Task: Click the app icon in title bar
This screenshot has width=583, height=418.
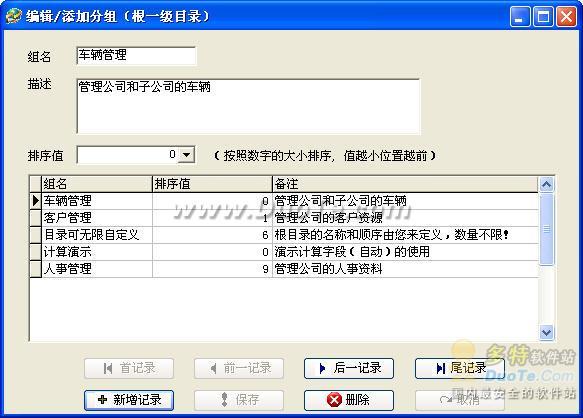Action: click(x=13, y=16)
